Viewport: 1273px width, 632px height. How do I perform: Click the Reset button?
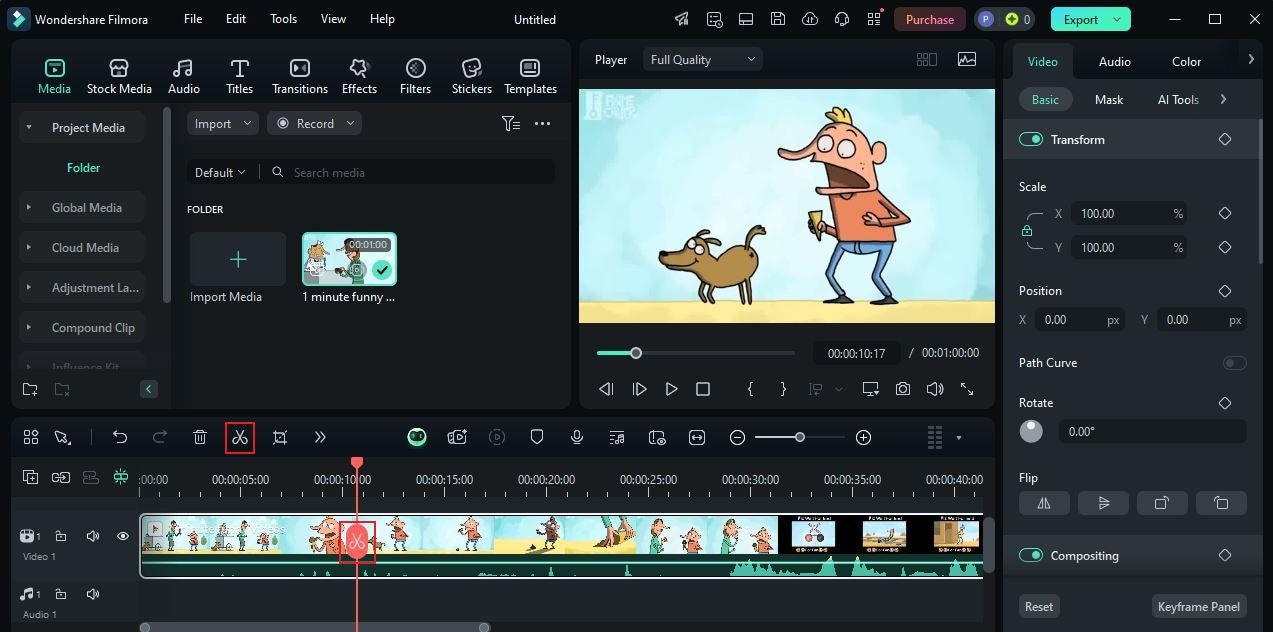point(1039,606)
